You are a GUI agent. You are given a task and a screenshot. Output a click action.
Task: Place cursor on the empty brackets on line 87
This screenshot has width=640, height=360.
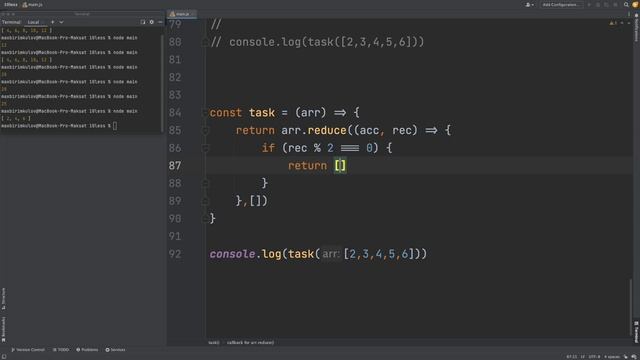(340, 166)
